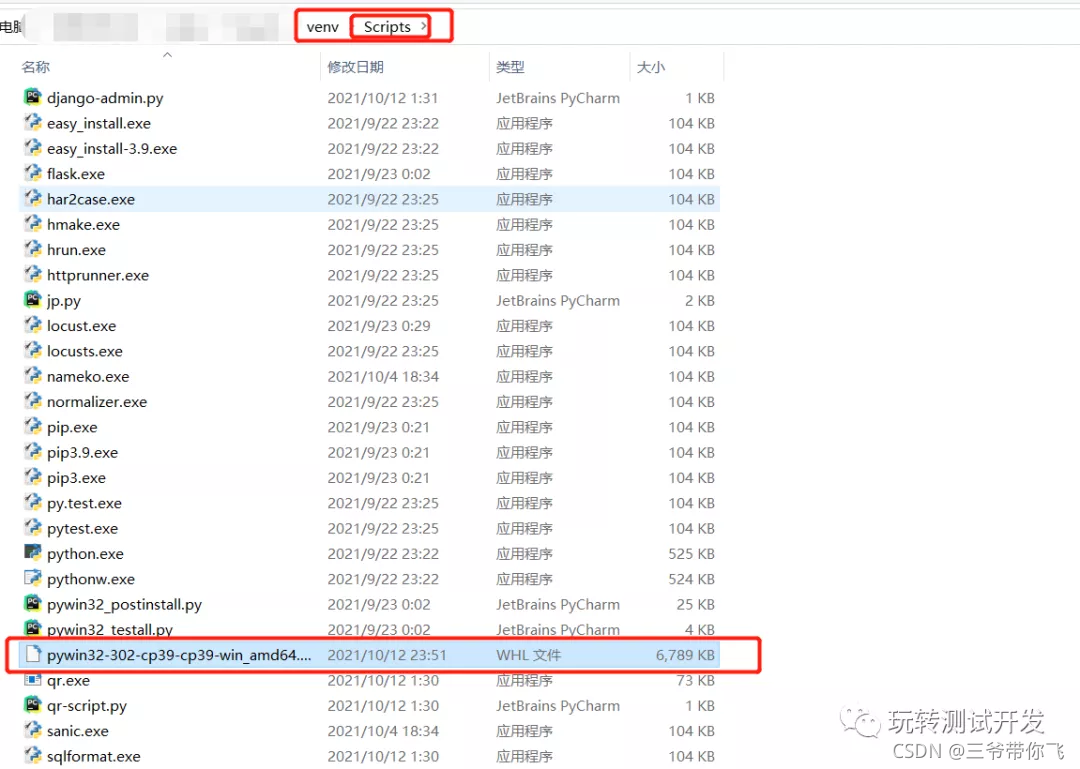Select the highlighted pywin32 WHL file
The height and width of the screenshot is (769, 1080).
tap(180, 654)
